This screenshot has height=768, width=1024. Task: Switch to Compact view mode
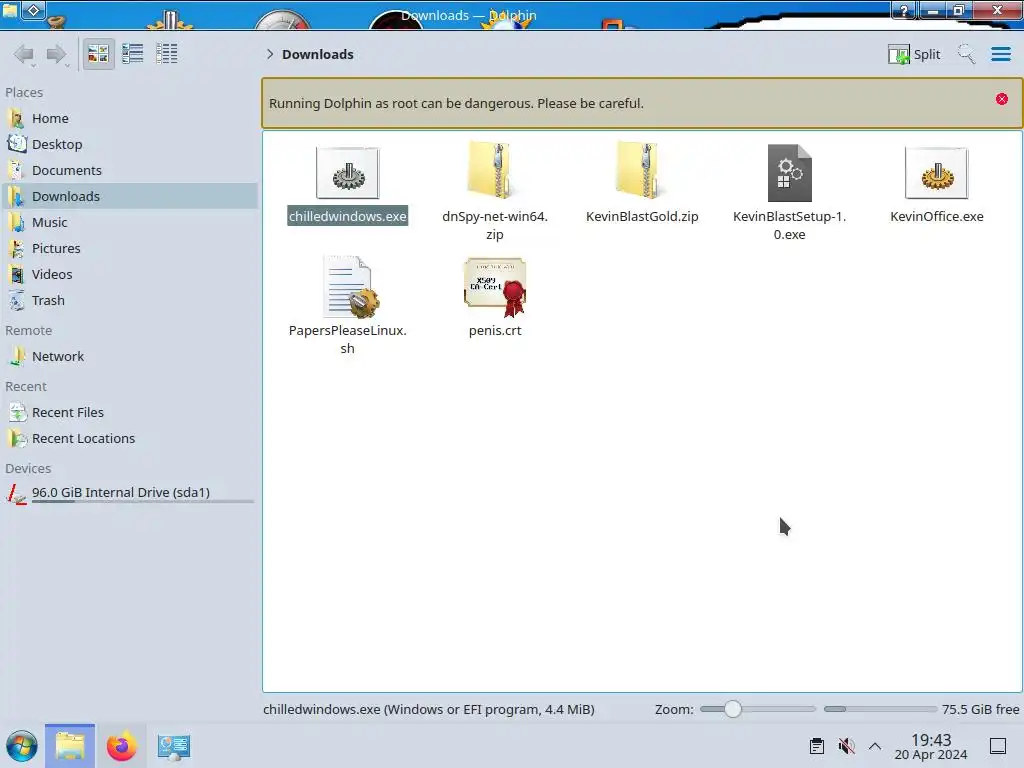click(x=133, y=54)
